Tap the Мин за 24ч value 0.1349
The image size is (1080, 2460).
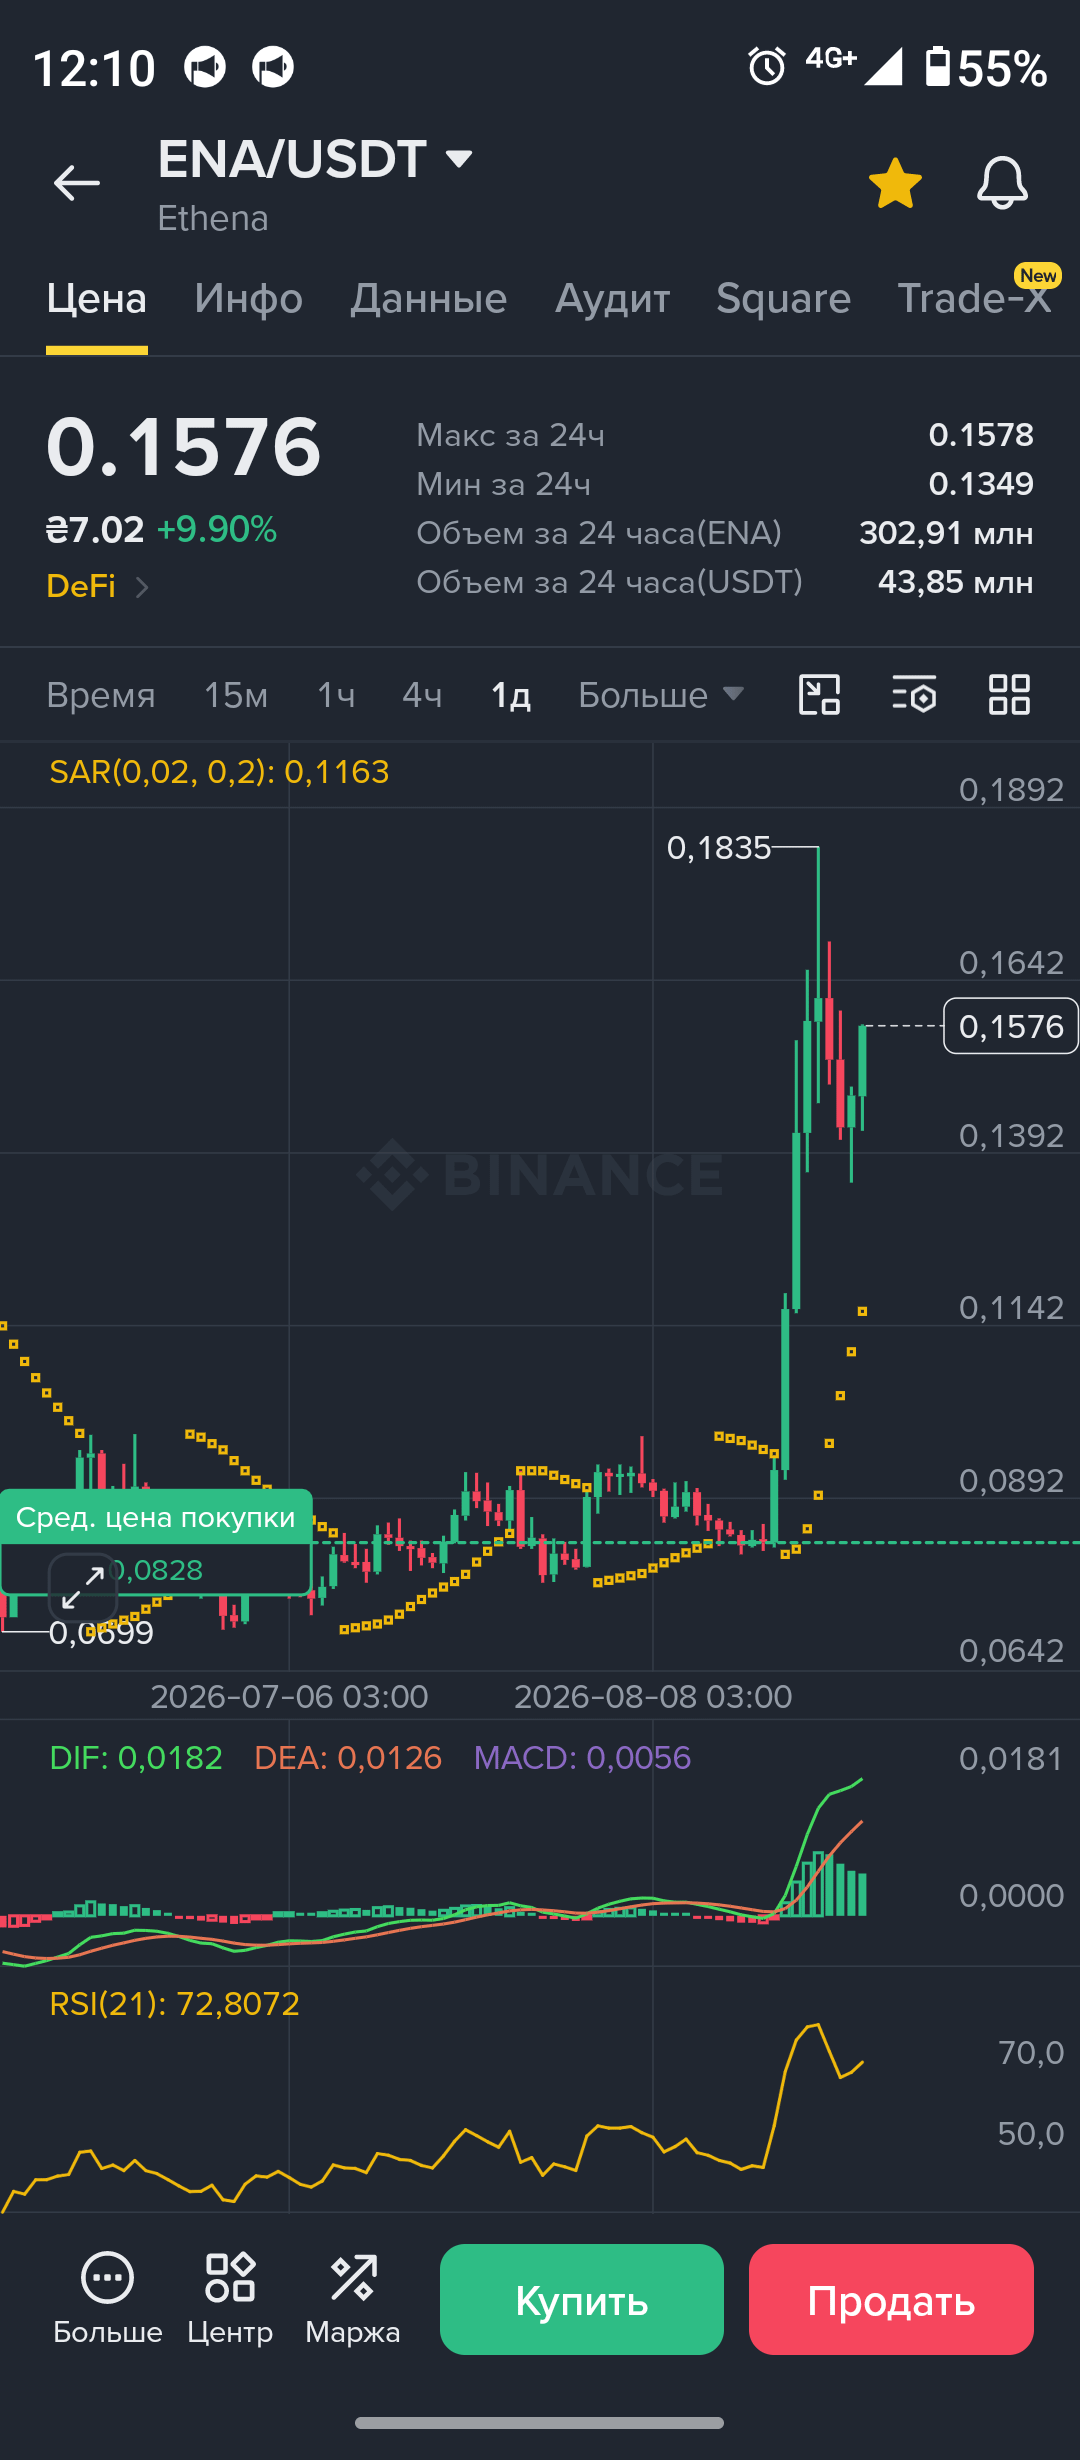(981, 484)
